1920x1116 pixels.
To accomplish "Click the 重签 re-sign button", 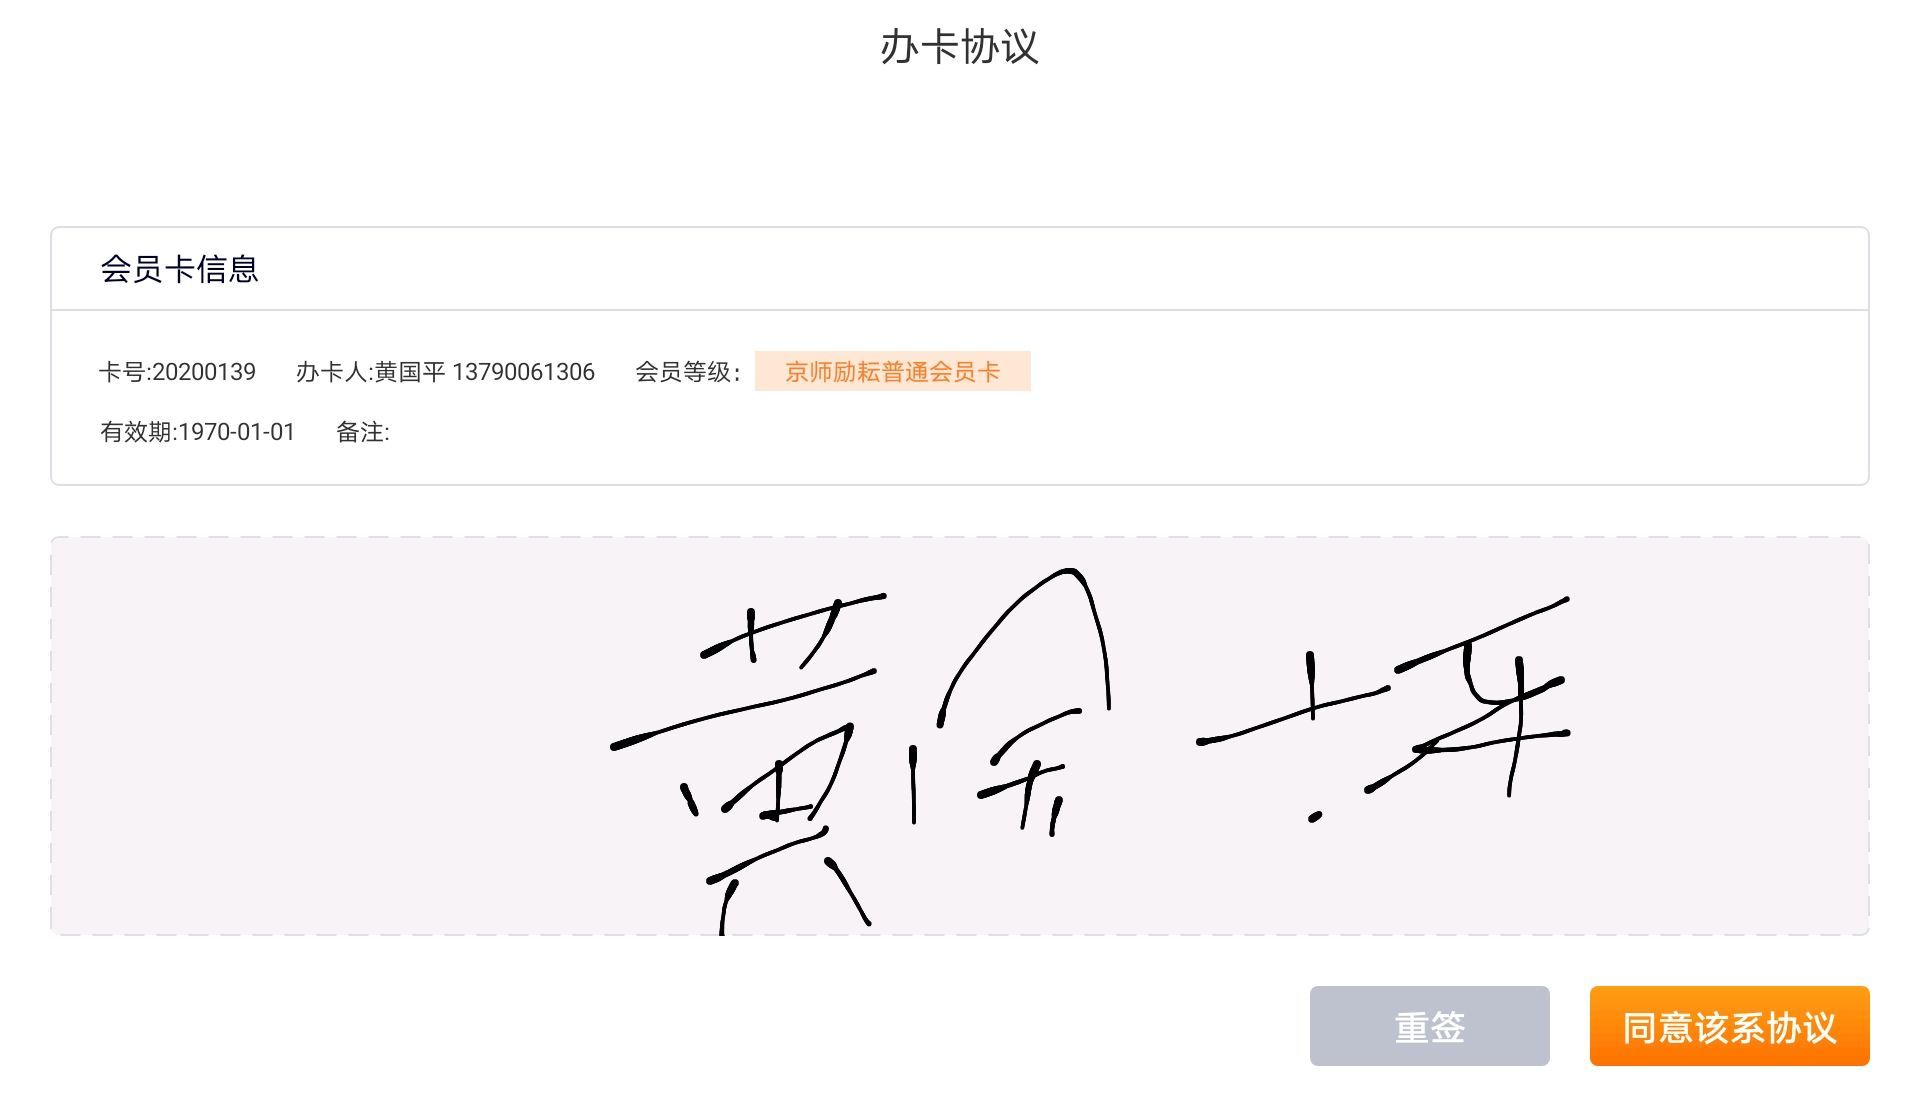I will pos(1429,1026).
